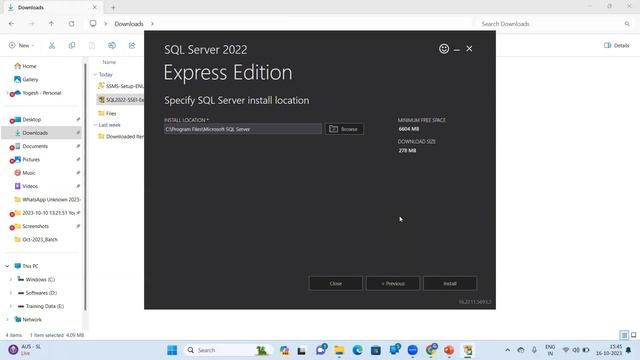Click the Explorer Up directory arrow
Image resolution: width=640 pixels, height=360 pixels.
51,24
